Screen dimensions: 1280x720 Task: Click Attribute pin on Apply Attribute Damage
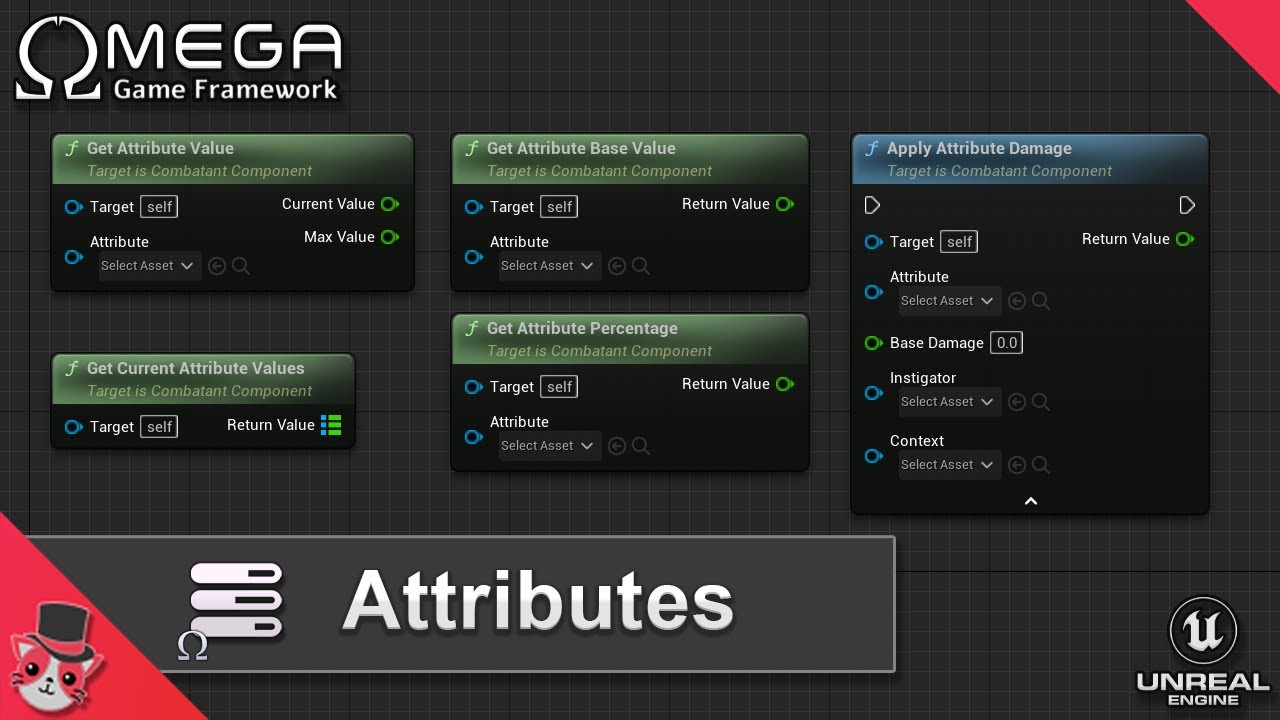coord(873,292)
